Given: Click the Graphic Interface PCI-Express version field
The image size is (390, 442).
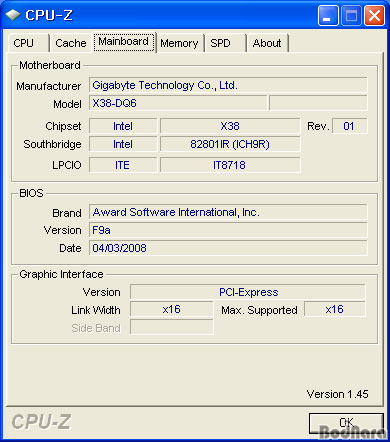Looking at the screenshot, I should tap(248, 292).
